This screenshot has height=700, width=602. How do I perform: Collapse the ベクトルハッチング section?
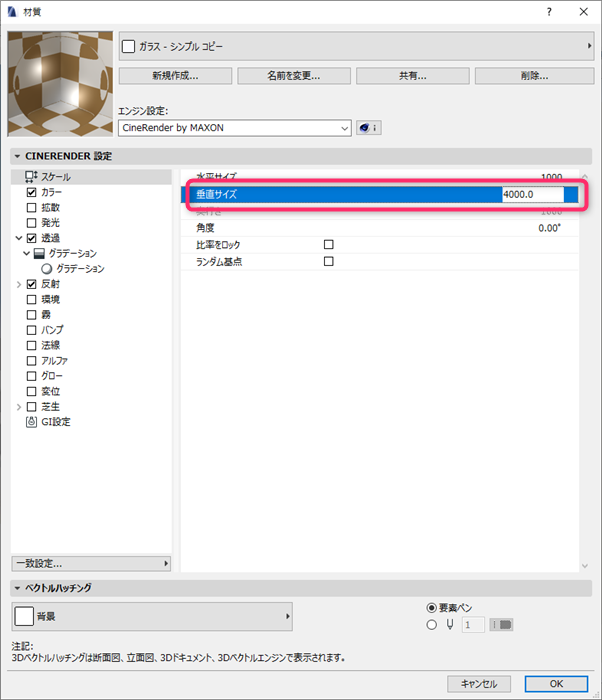(17, 588)
